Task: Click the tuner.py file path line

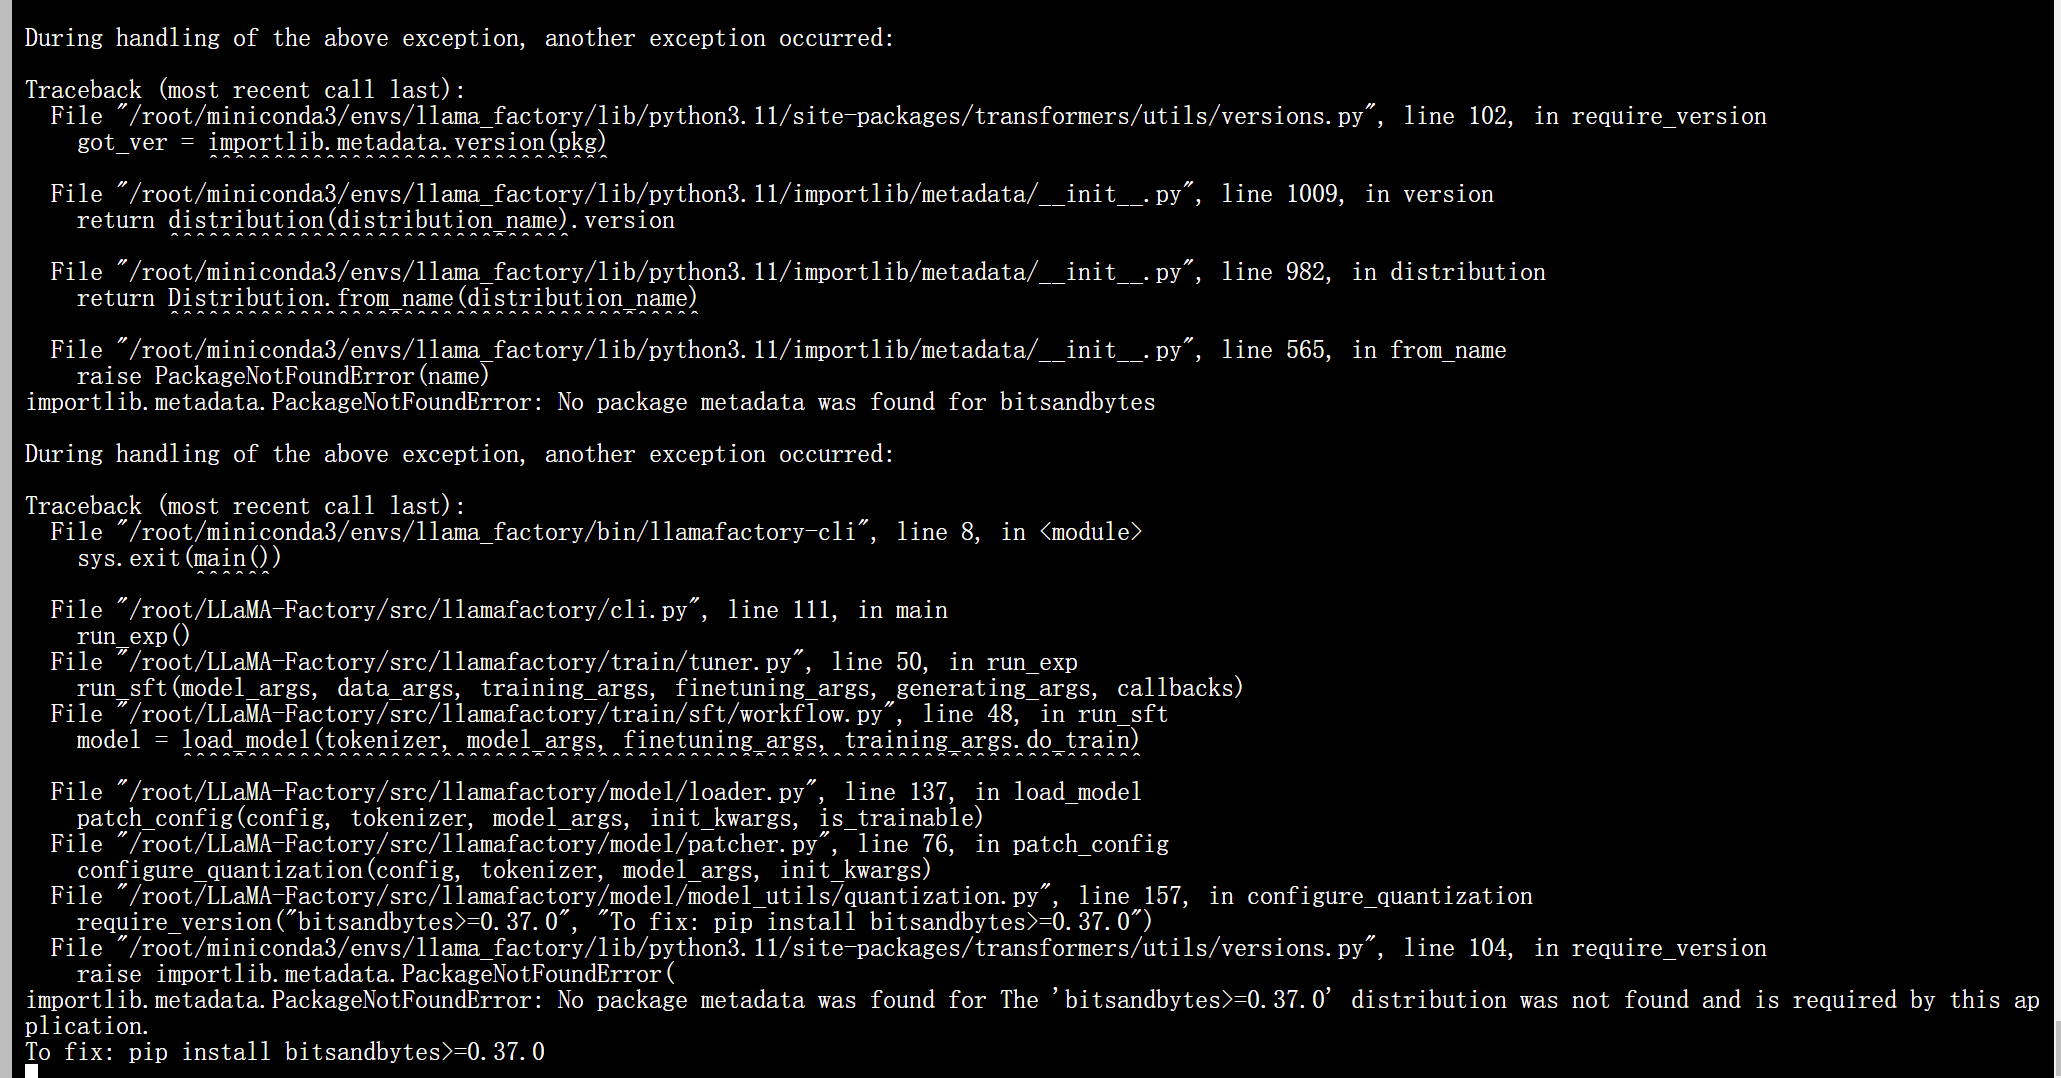Action: [x=462, y=662]
